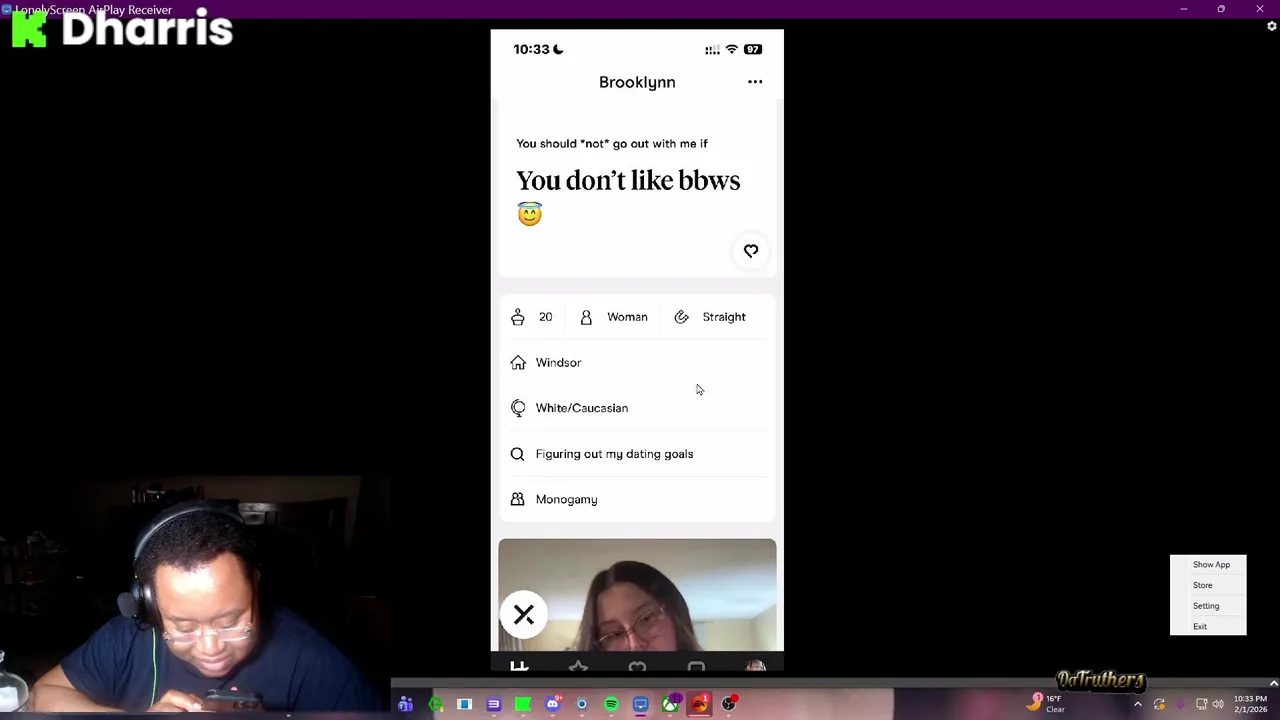Like the prompt with the heart button
1280x720 pixels.
coord(751,251)
